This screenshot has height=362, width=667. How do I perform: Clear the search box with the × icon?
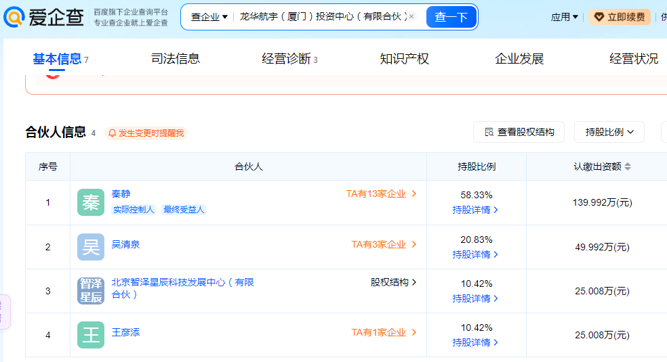(411, 17)
